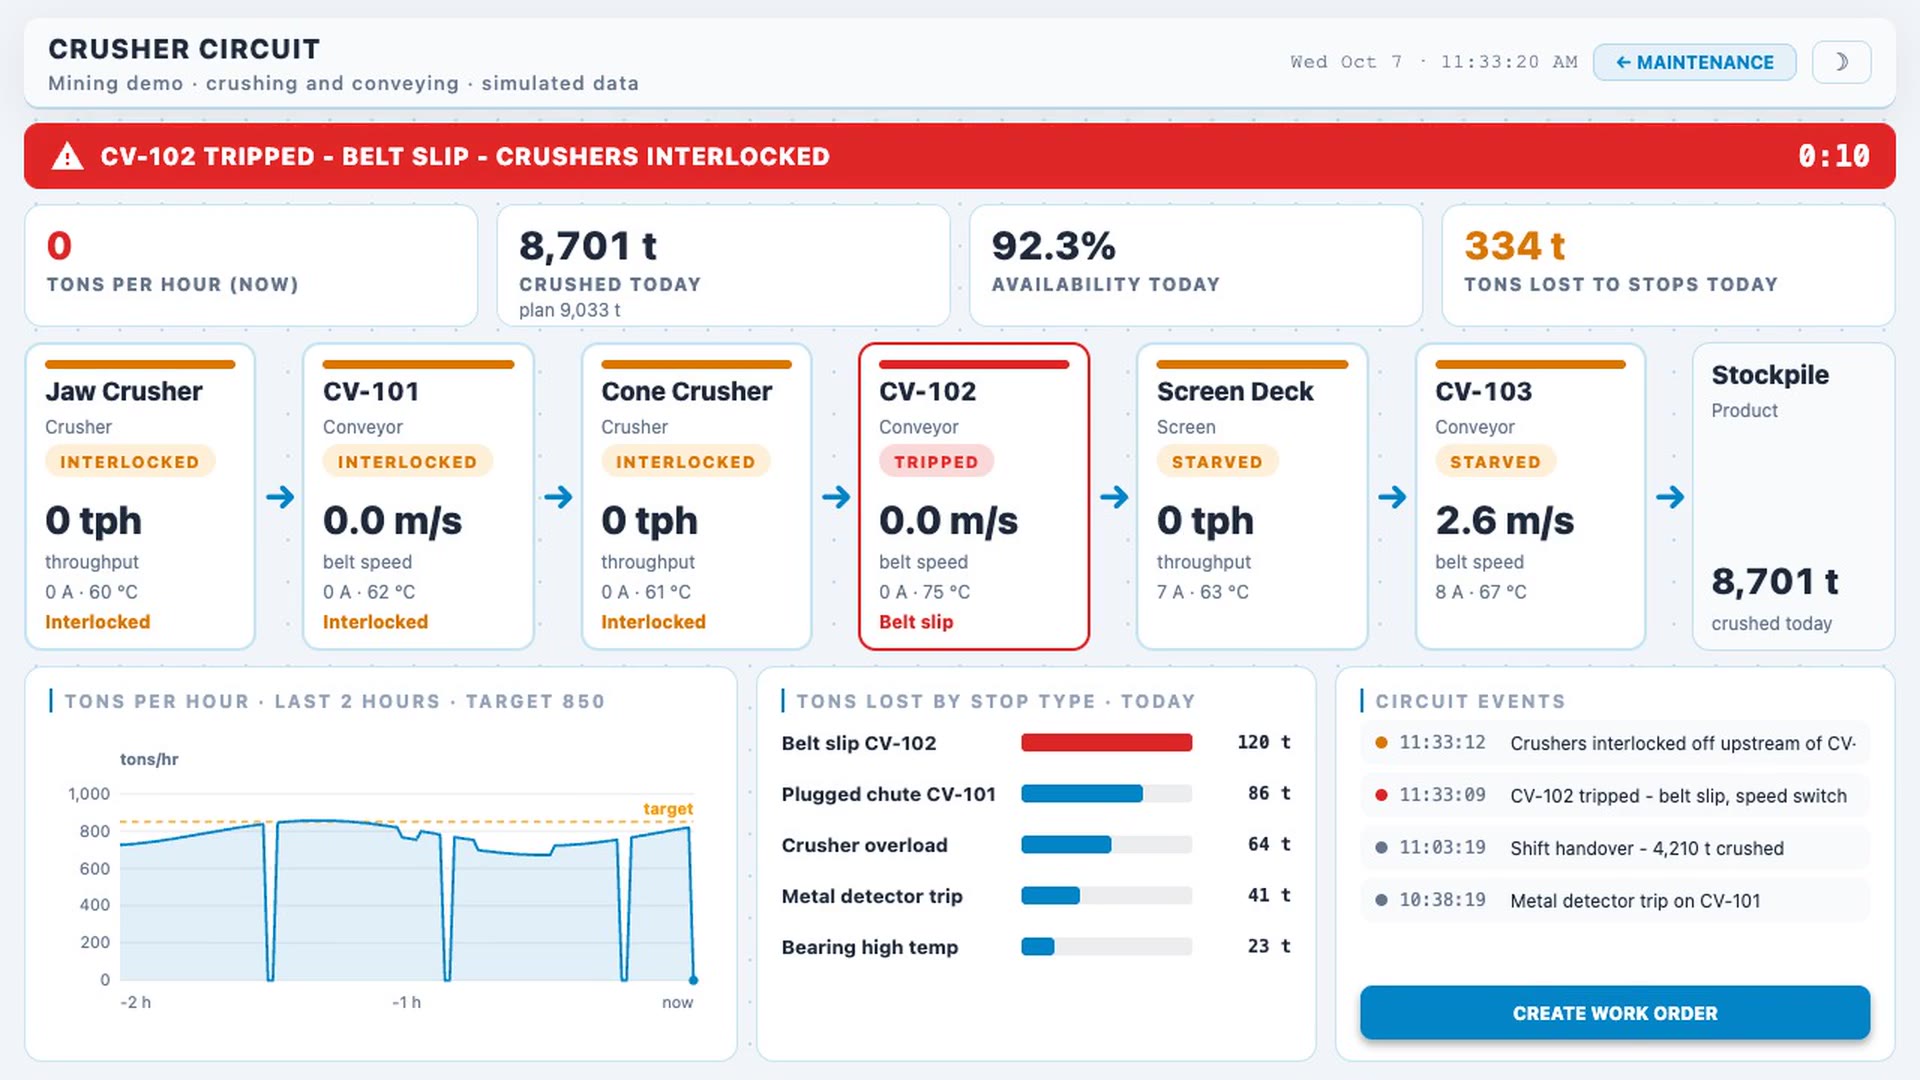The height and width of the screenshot is (1080, 1920).
Task: Open the Screen Deck card title
Action: [1235, 391]
